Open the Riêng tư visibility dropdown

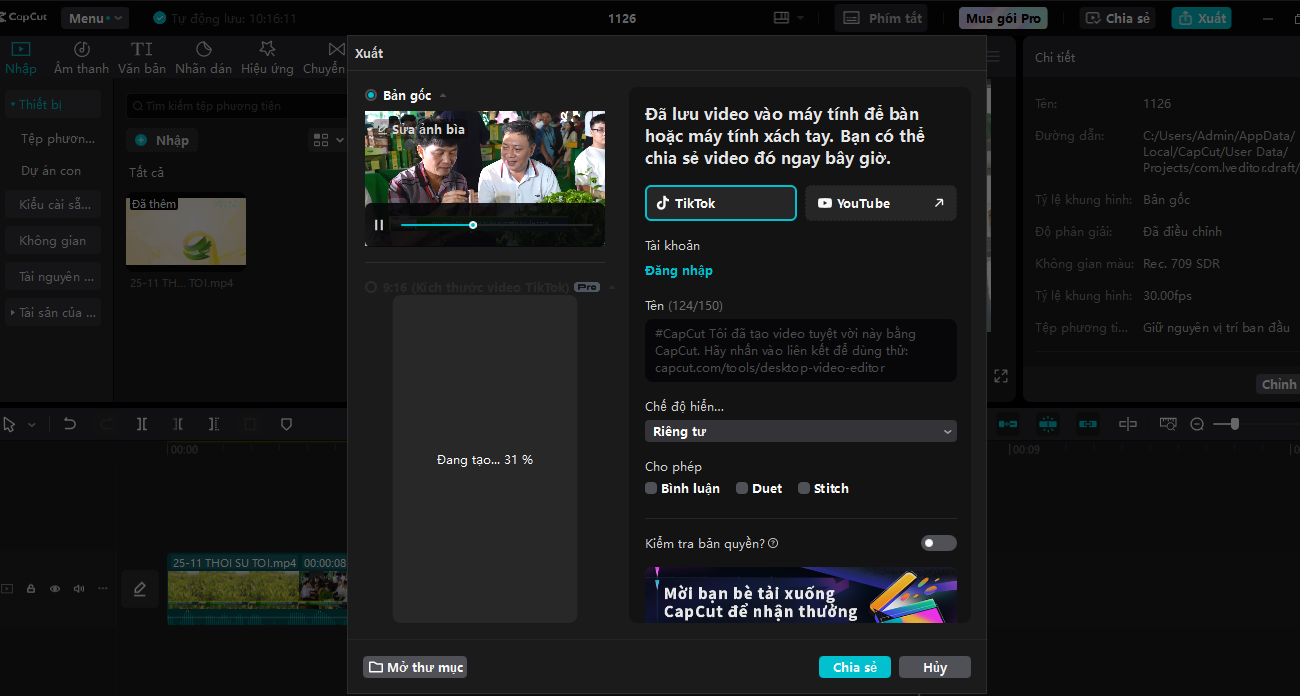[801, 431]
